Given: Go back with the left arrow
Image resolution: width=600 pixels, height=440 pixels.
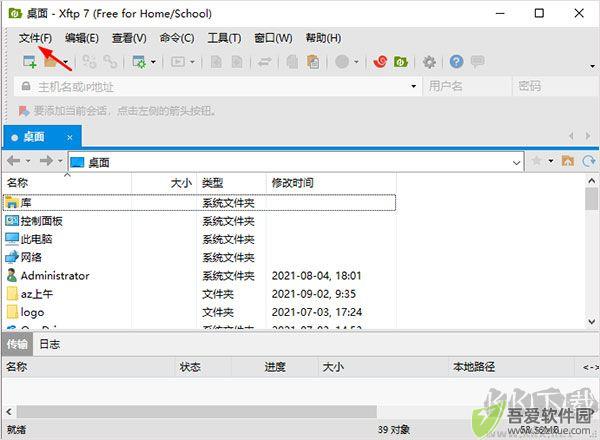Looking at the screenshot, I should point(14,161).
